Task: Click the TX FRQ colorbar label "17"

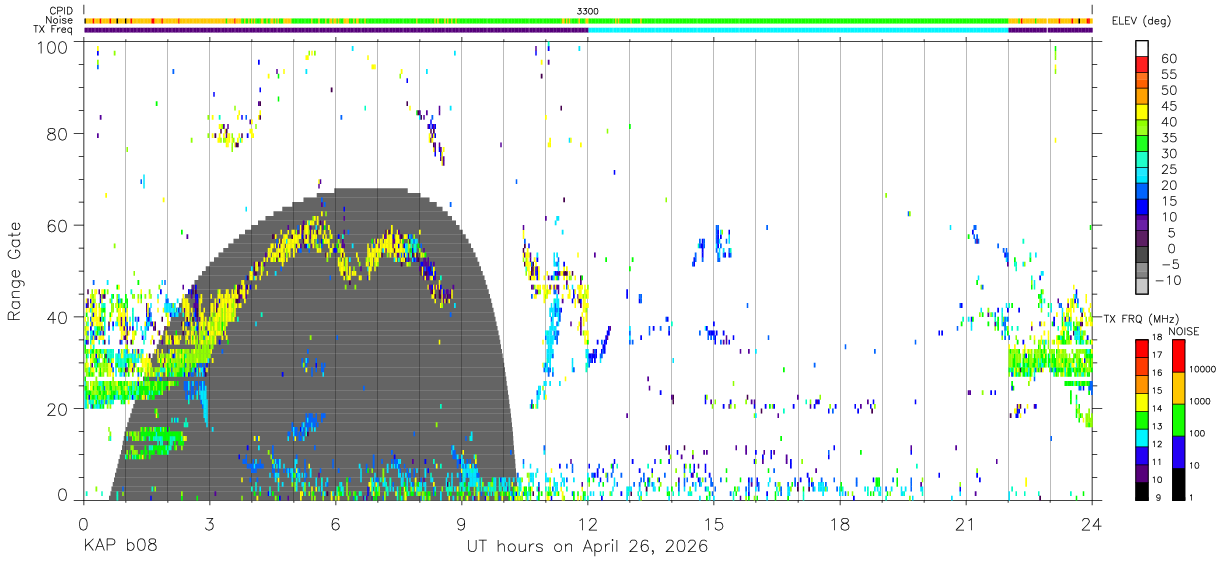Action: 1158,355
